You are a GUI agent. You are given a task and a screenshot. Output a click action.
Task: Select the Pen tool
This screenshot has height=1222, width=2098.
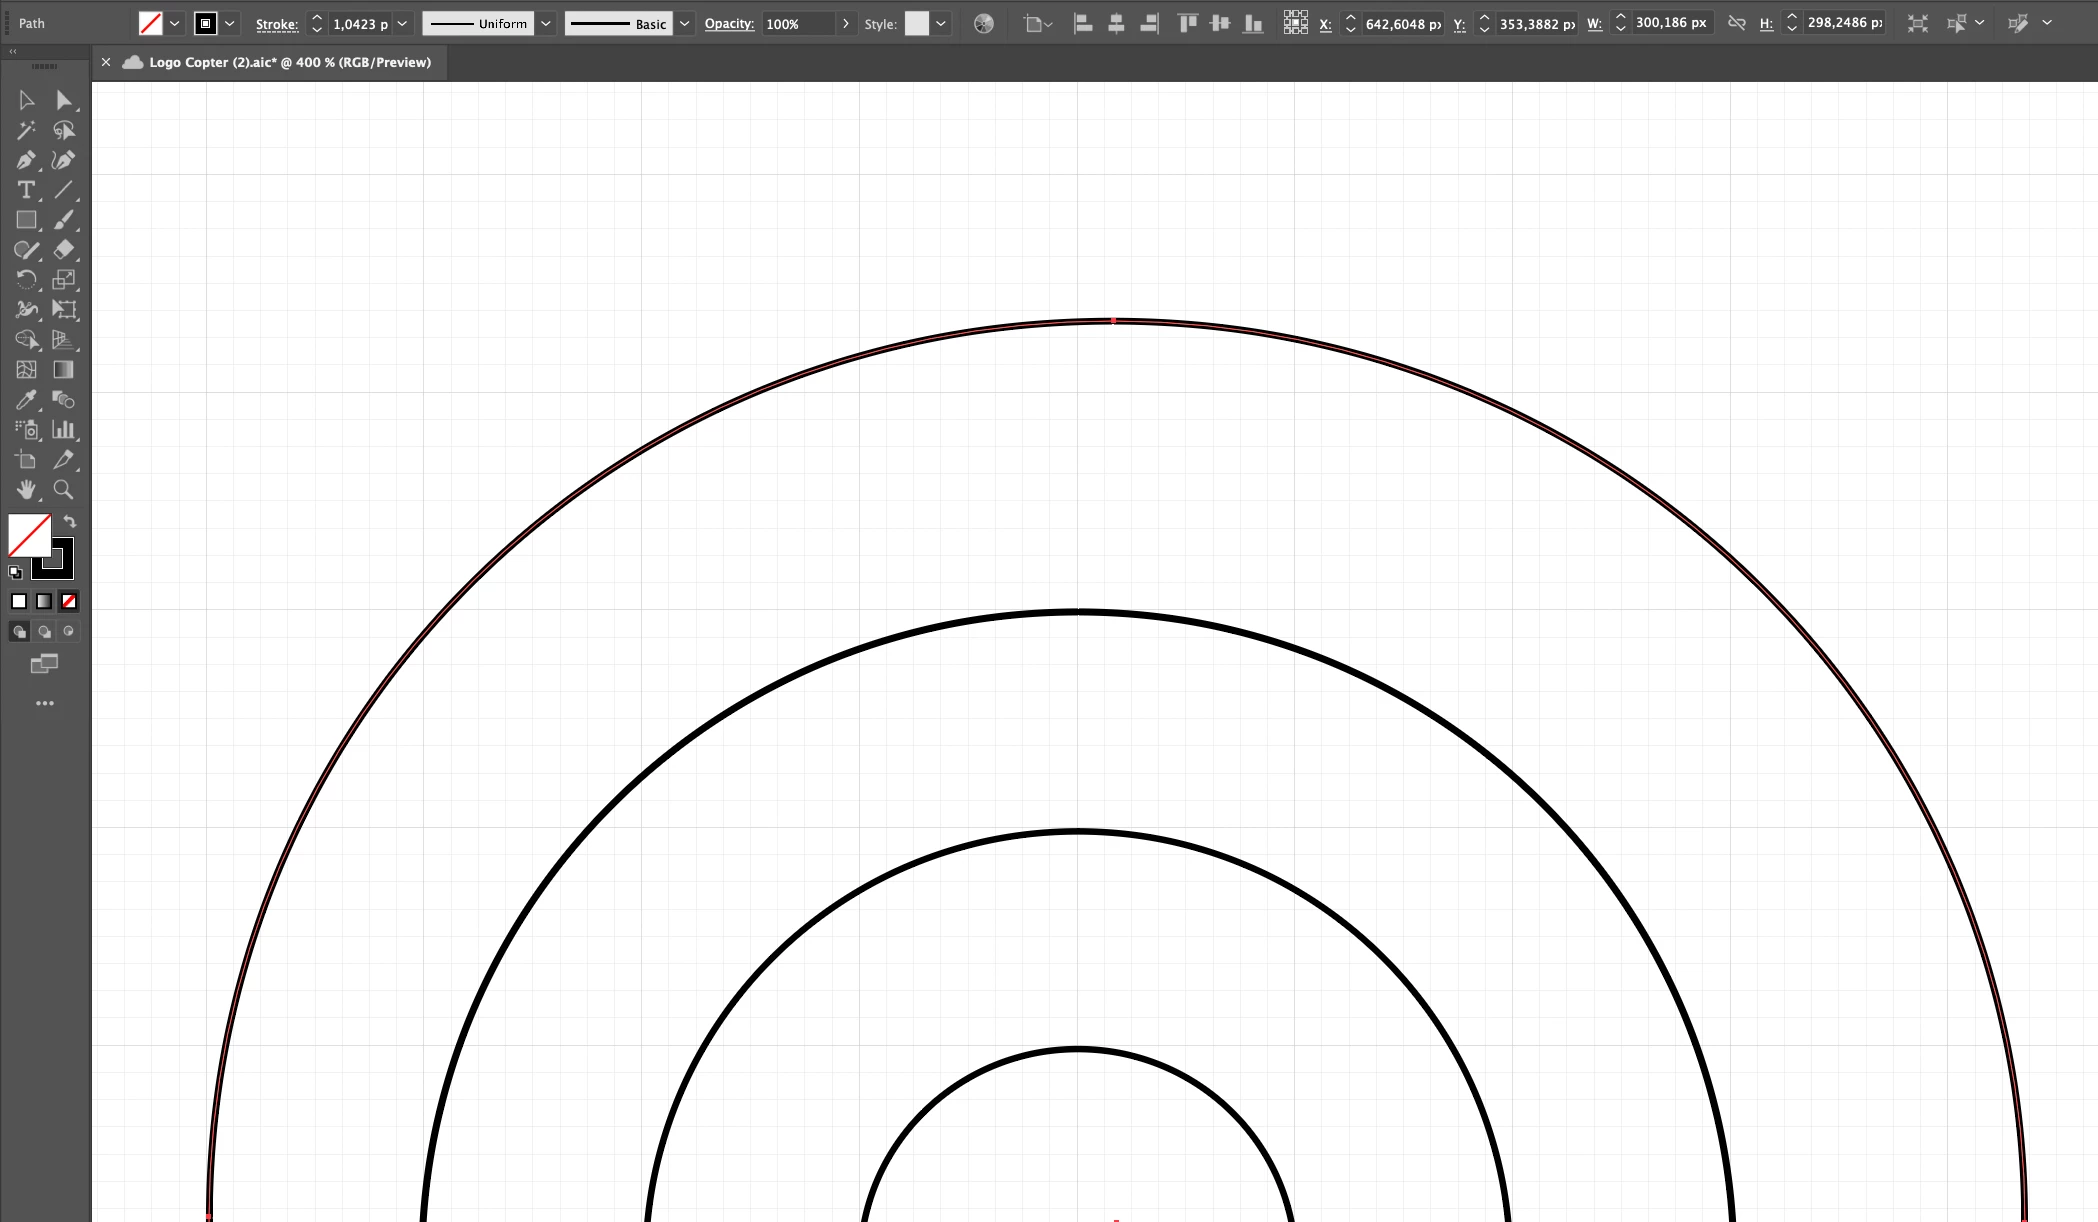(x=26, y=160)
